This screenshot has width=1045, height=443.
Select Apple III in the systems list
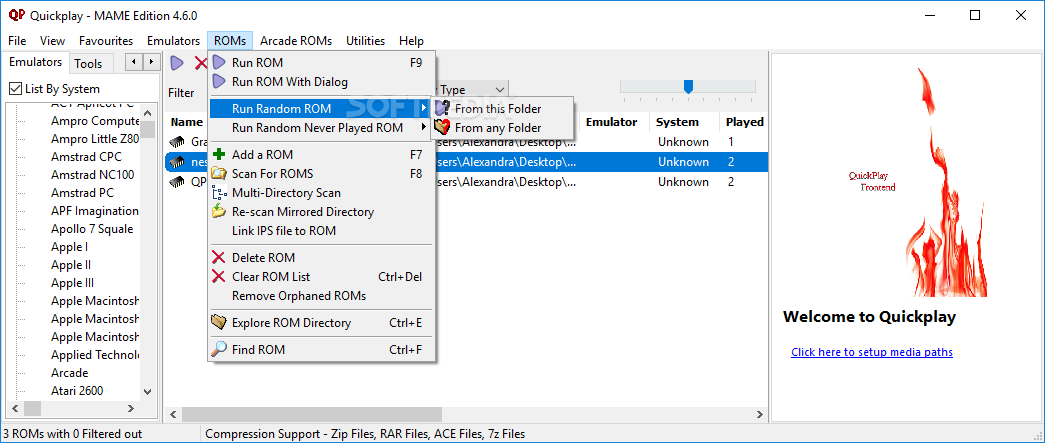(72, 282)
